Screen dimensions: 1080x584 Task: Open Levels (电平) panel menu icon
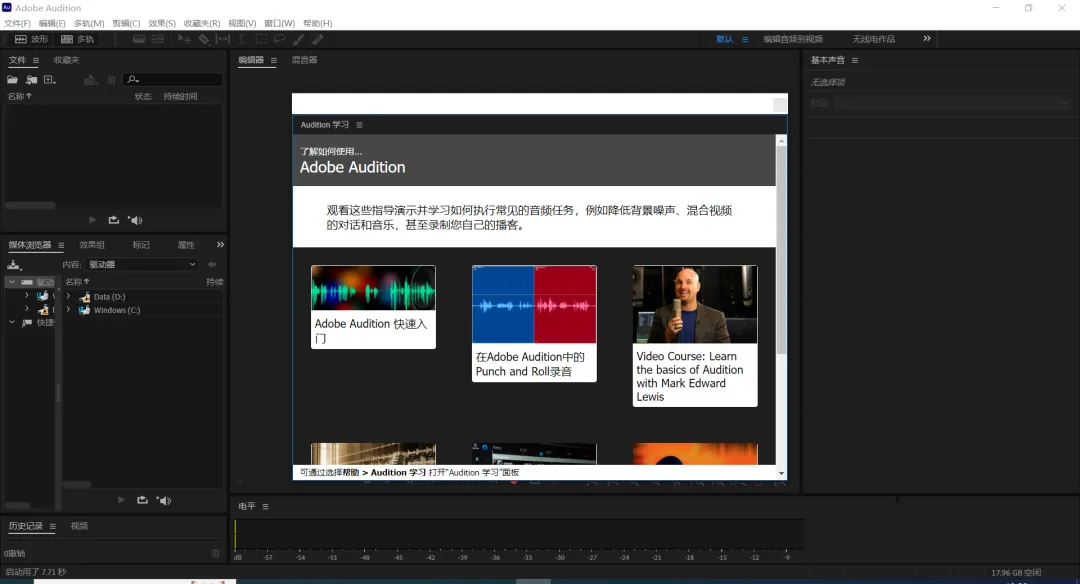point(265,507)
